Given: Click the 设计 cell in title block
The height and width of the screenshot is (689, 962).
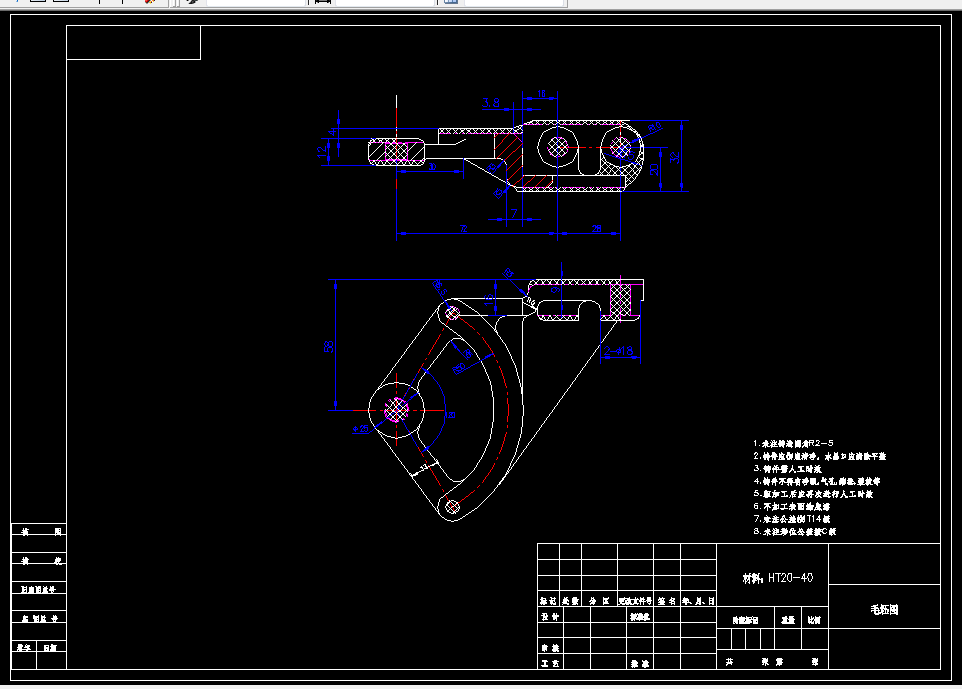Looking at the screenshot, I should pos(550,616).
